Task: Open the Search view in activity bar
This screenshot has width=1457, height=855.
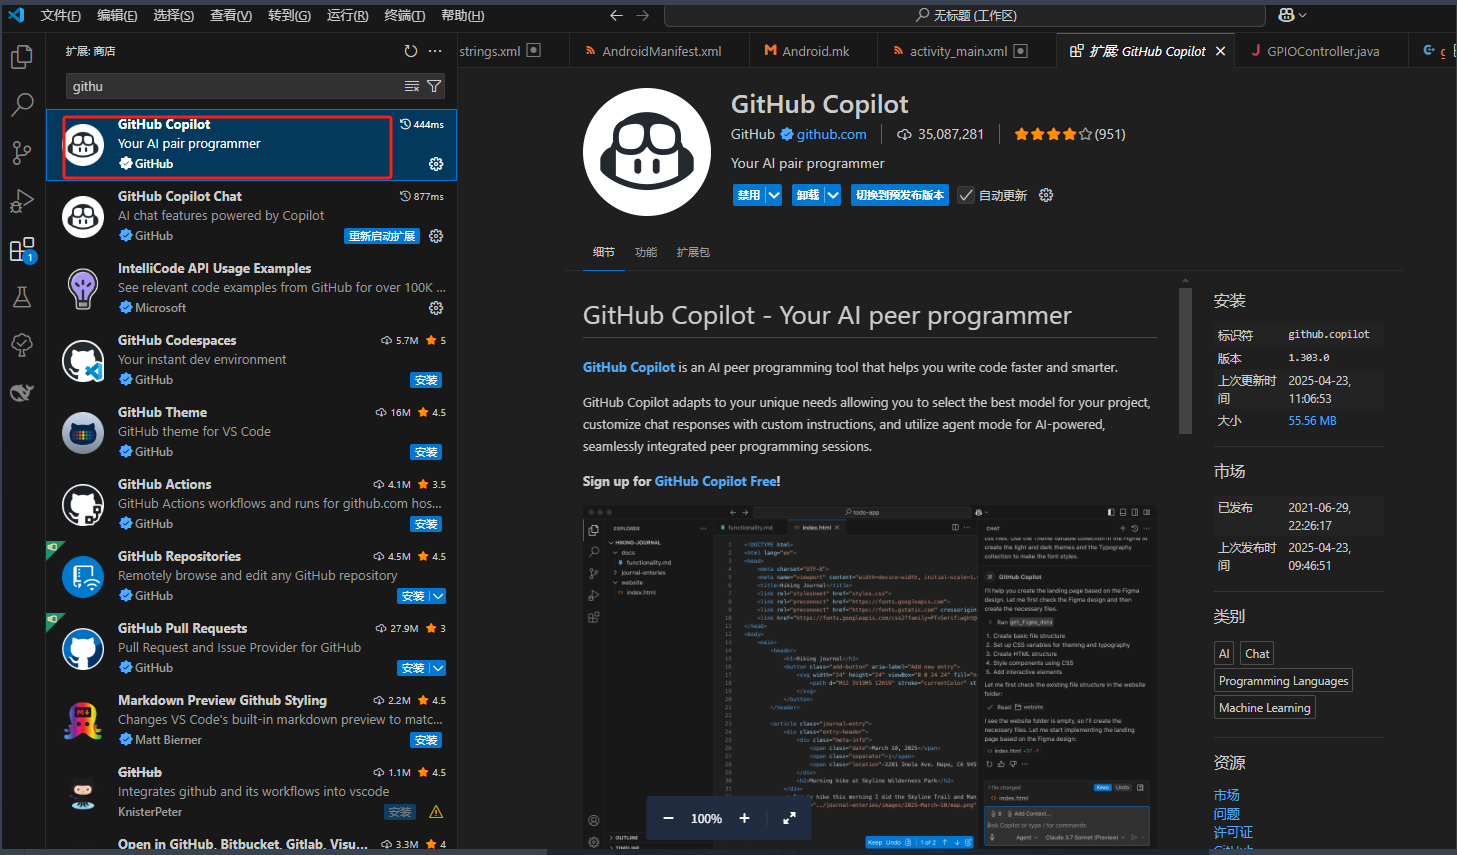Action: tap(21, 104)
